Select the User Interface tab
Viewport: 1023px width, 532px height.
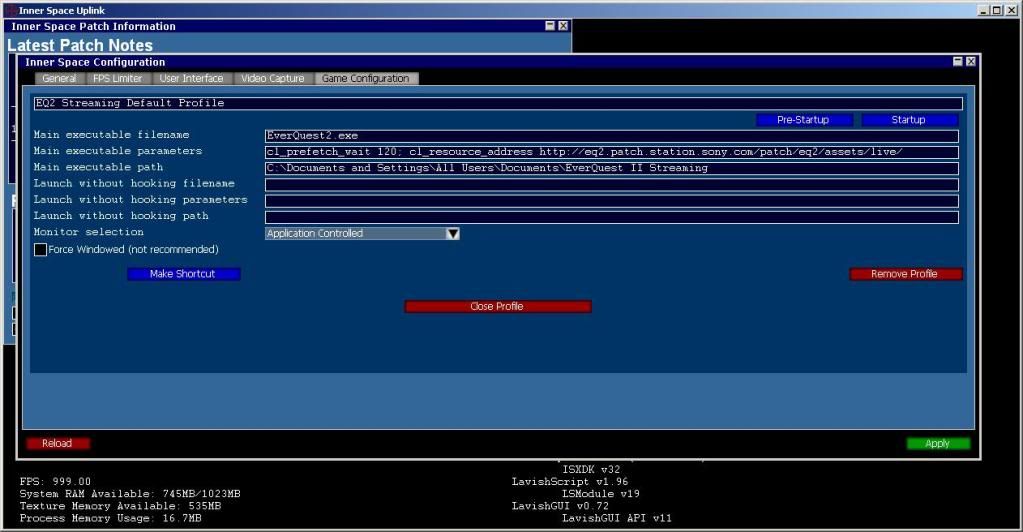[192, 79]
